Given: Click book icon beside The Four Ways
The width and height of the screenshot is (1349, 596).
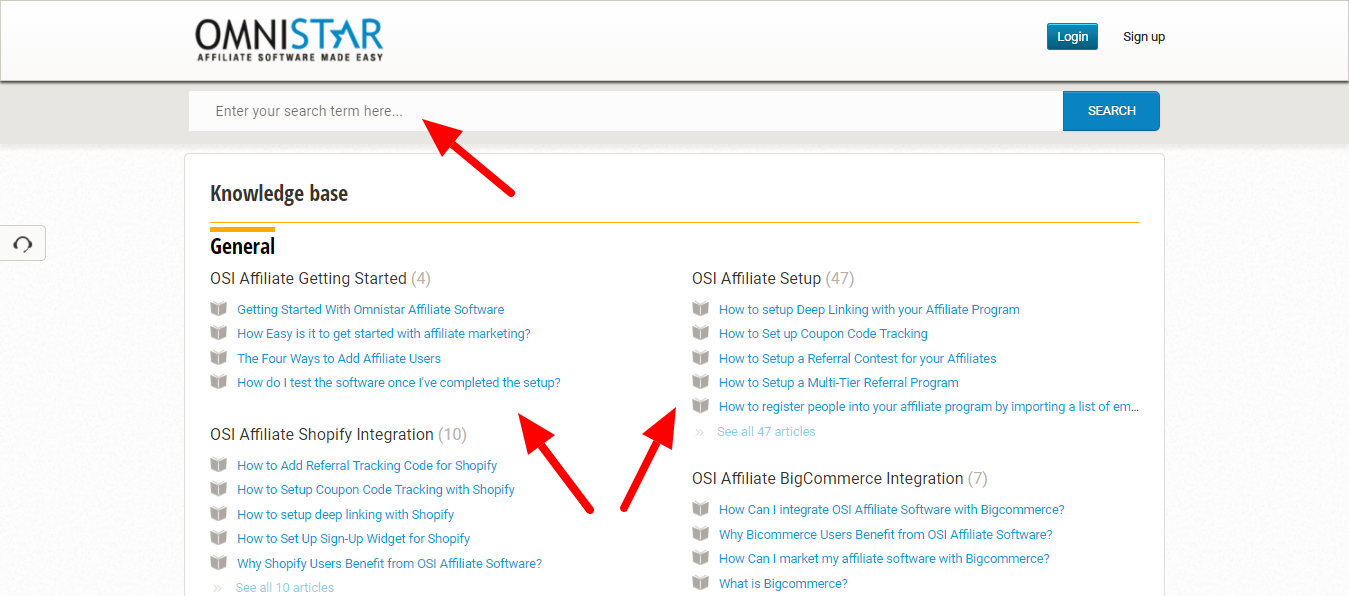Looking at the screenshot, I should pos(219,358).
